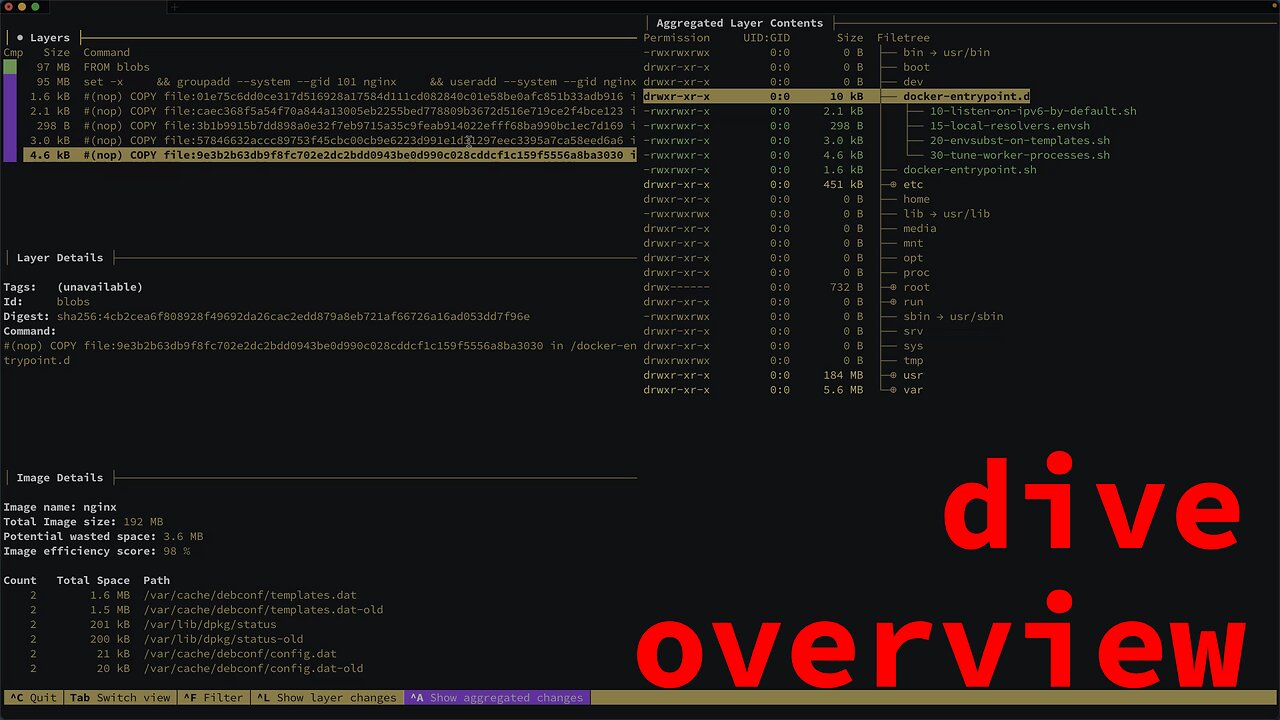This screenshot has width=1280, height=720.
Task: Click the Command column header in Layers
Action: (106, 53)
